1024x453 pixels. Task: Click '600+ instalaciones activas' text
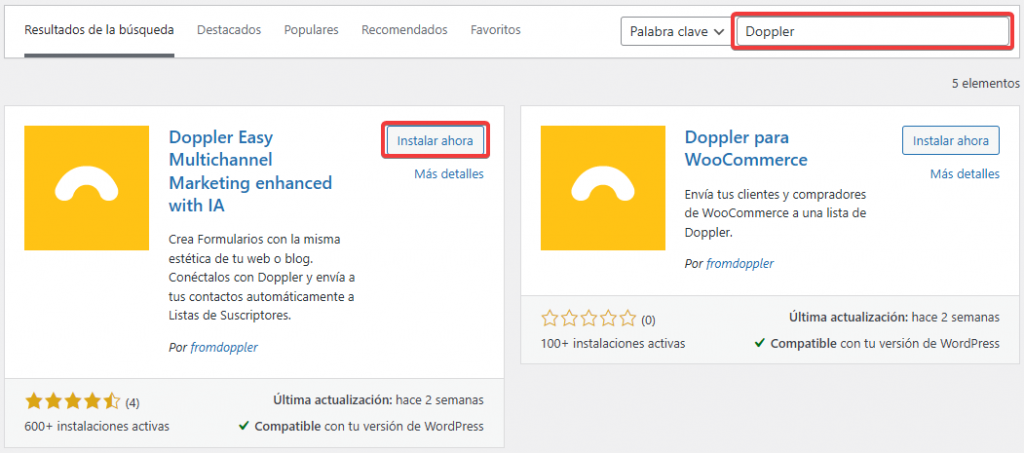coord(97,426)
